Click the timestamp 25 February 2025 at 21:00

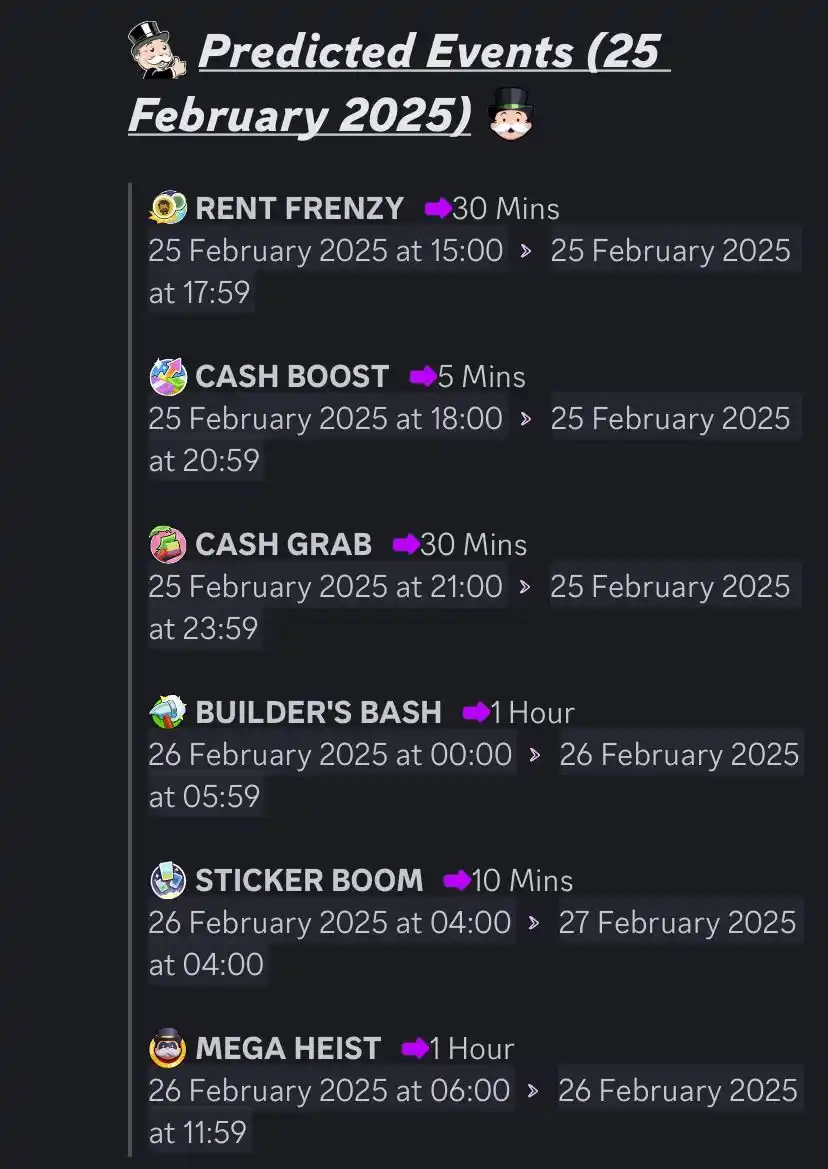[326, 587]
